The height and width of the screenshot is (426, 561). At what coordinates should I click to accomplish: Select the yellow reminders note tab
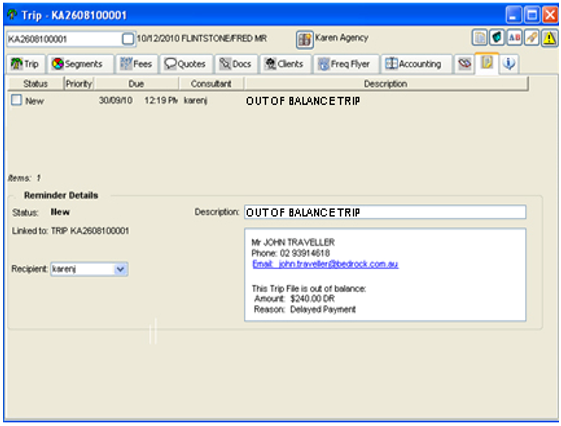(x=487, y=63)
